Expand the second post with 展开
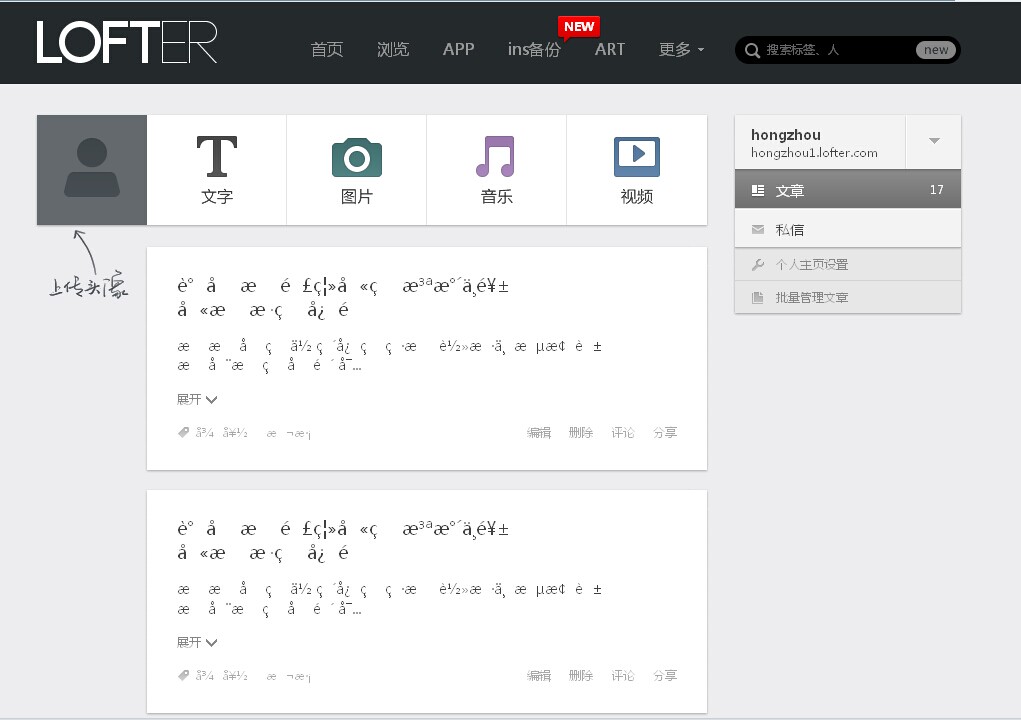This screenshot has height=720, width=1021. point(197,643)
